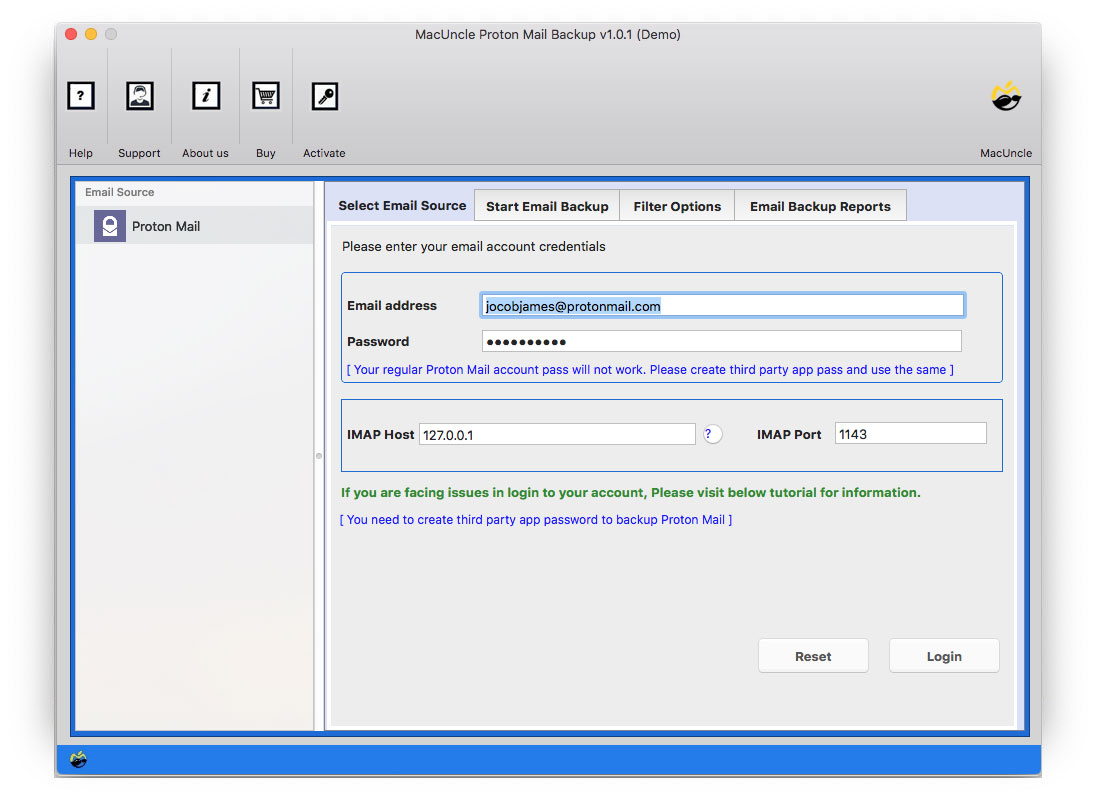
Task: Stay on the Select Email Source tab
Action: pos(401,205)
